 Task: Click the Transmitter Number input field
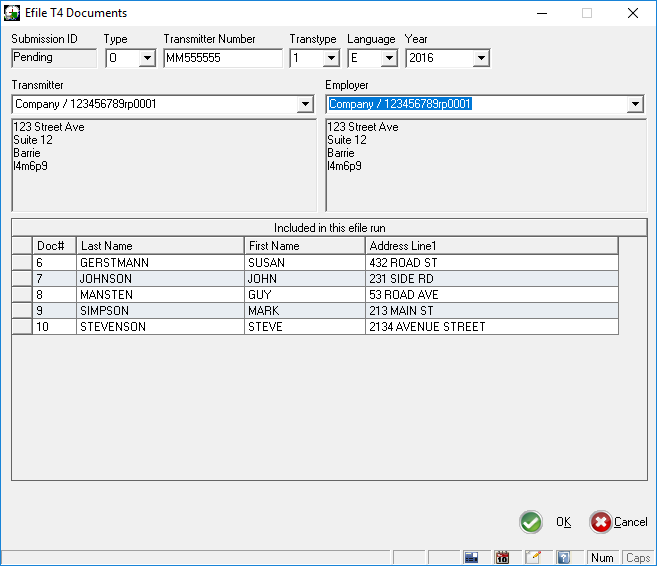[222, 58]
